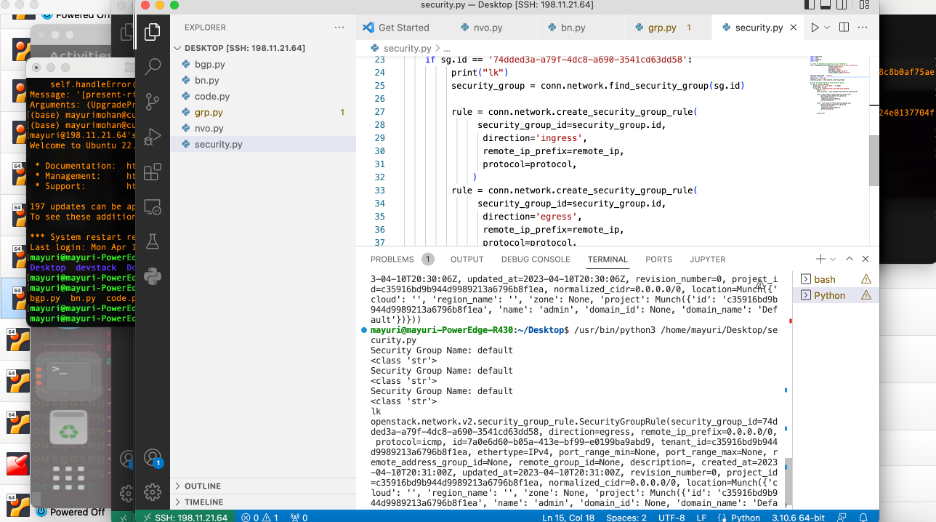Split the editor right
This screenshot has height=522, width=936.
pos(844,27)
